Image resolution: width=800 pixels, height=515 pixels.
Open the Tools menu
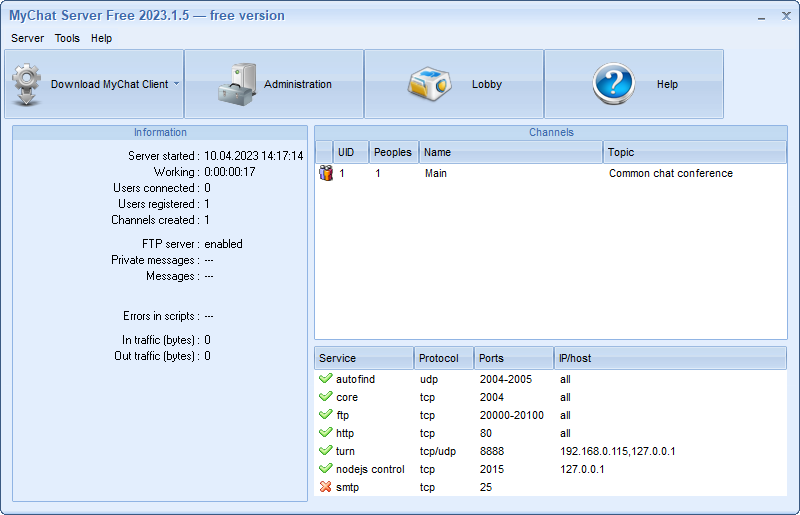pyautogui.click(x=67, y=38)
